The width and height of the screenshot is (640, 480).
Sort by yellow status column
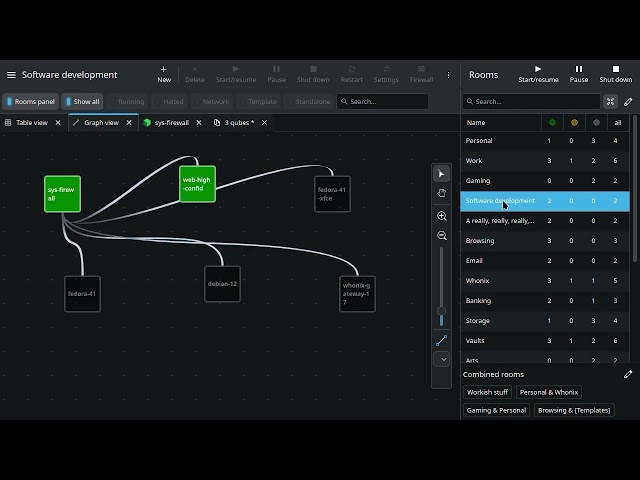574,122
